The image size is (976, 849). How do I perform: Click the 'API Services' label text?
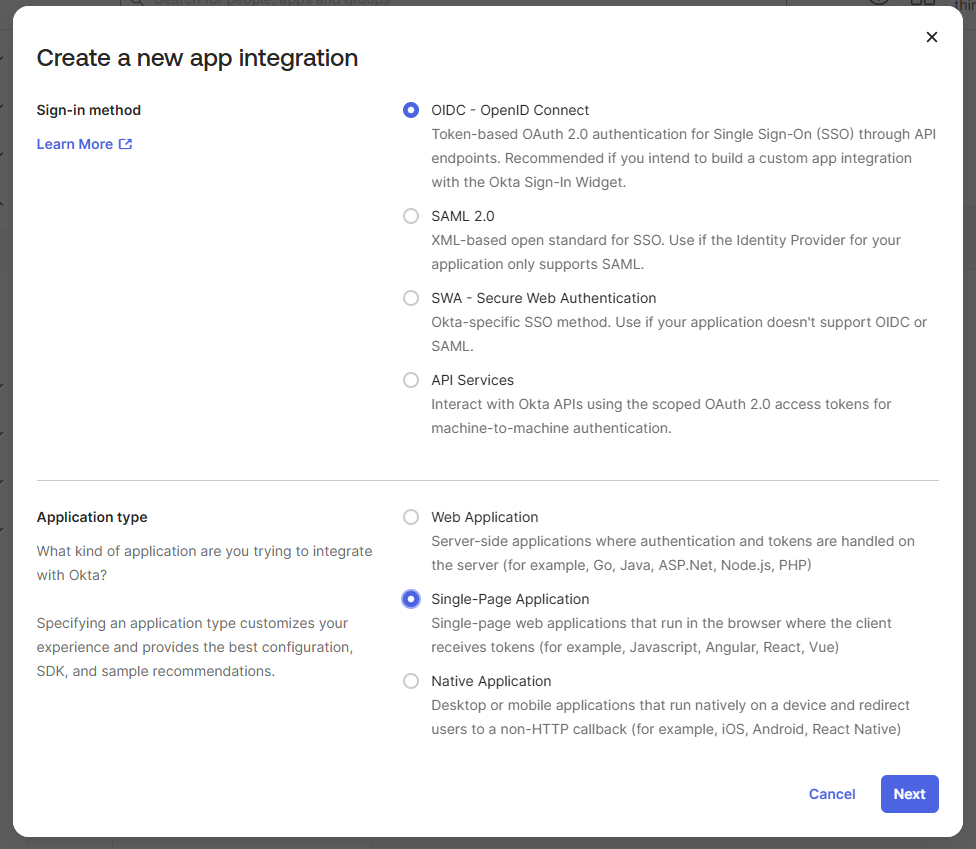pos(472,380)
